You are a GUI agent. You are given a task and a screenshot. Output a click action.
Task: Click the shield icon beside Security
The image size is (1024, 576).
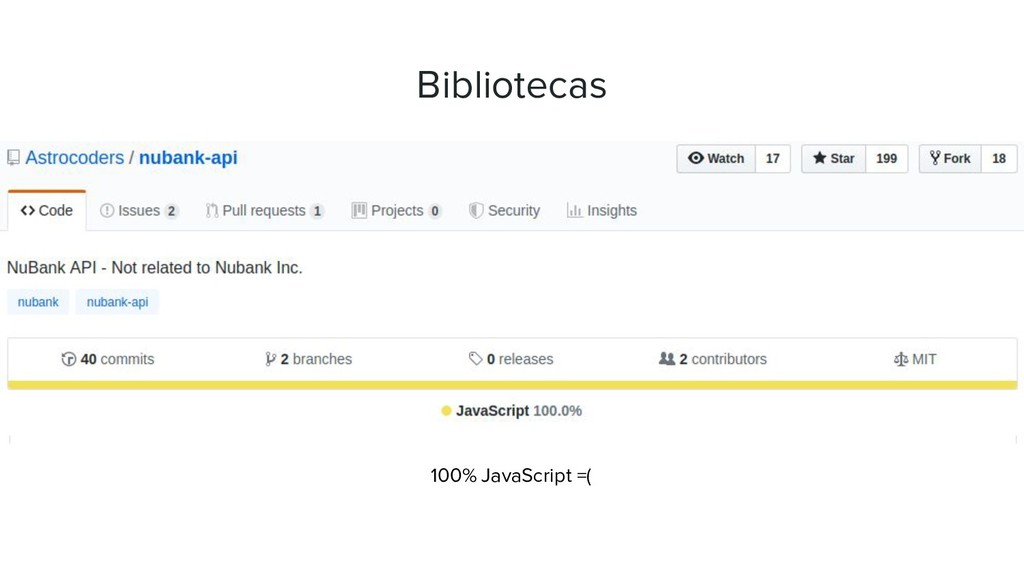(476, 210)
